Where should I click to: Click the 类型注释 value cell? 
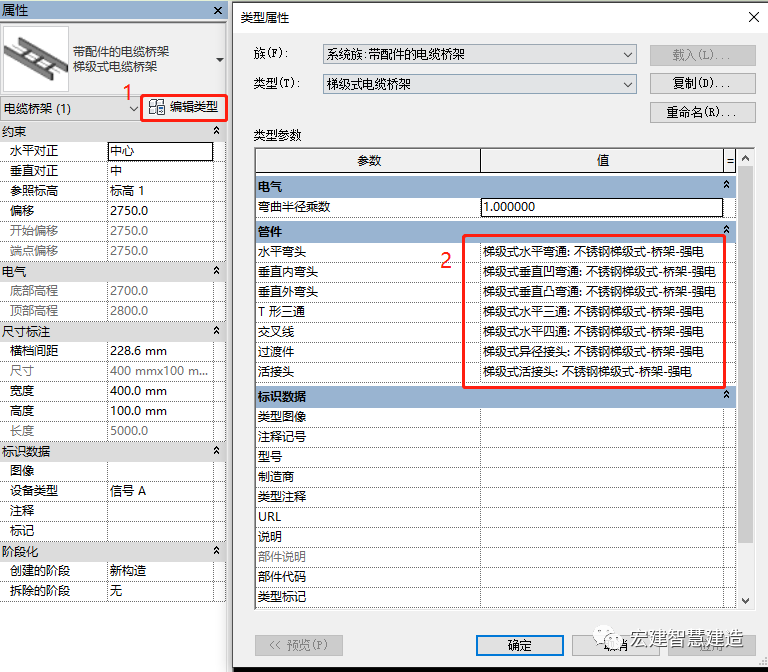[x=602, y=497]
